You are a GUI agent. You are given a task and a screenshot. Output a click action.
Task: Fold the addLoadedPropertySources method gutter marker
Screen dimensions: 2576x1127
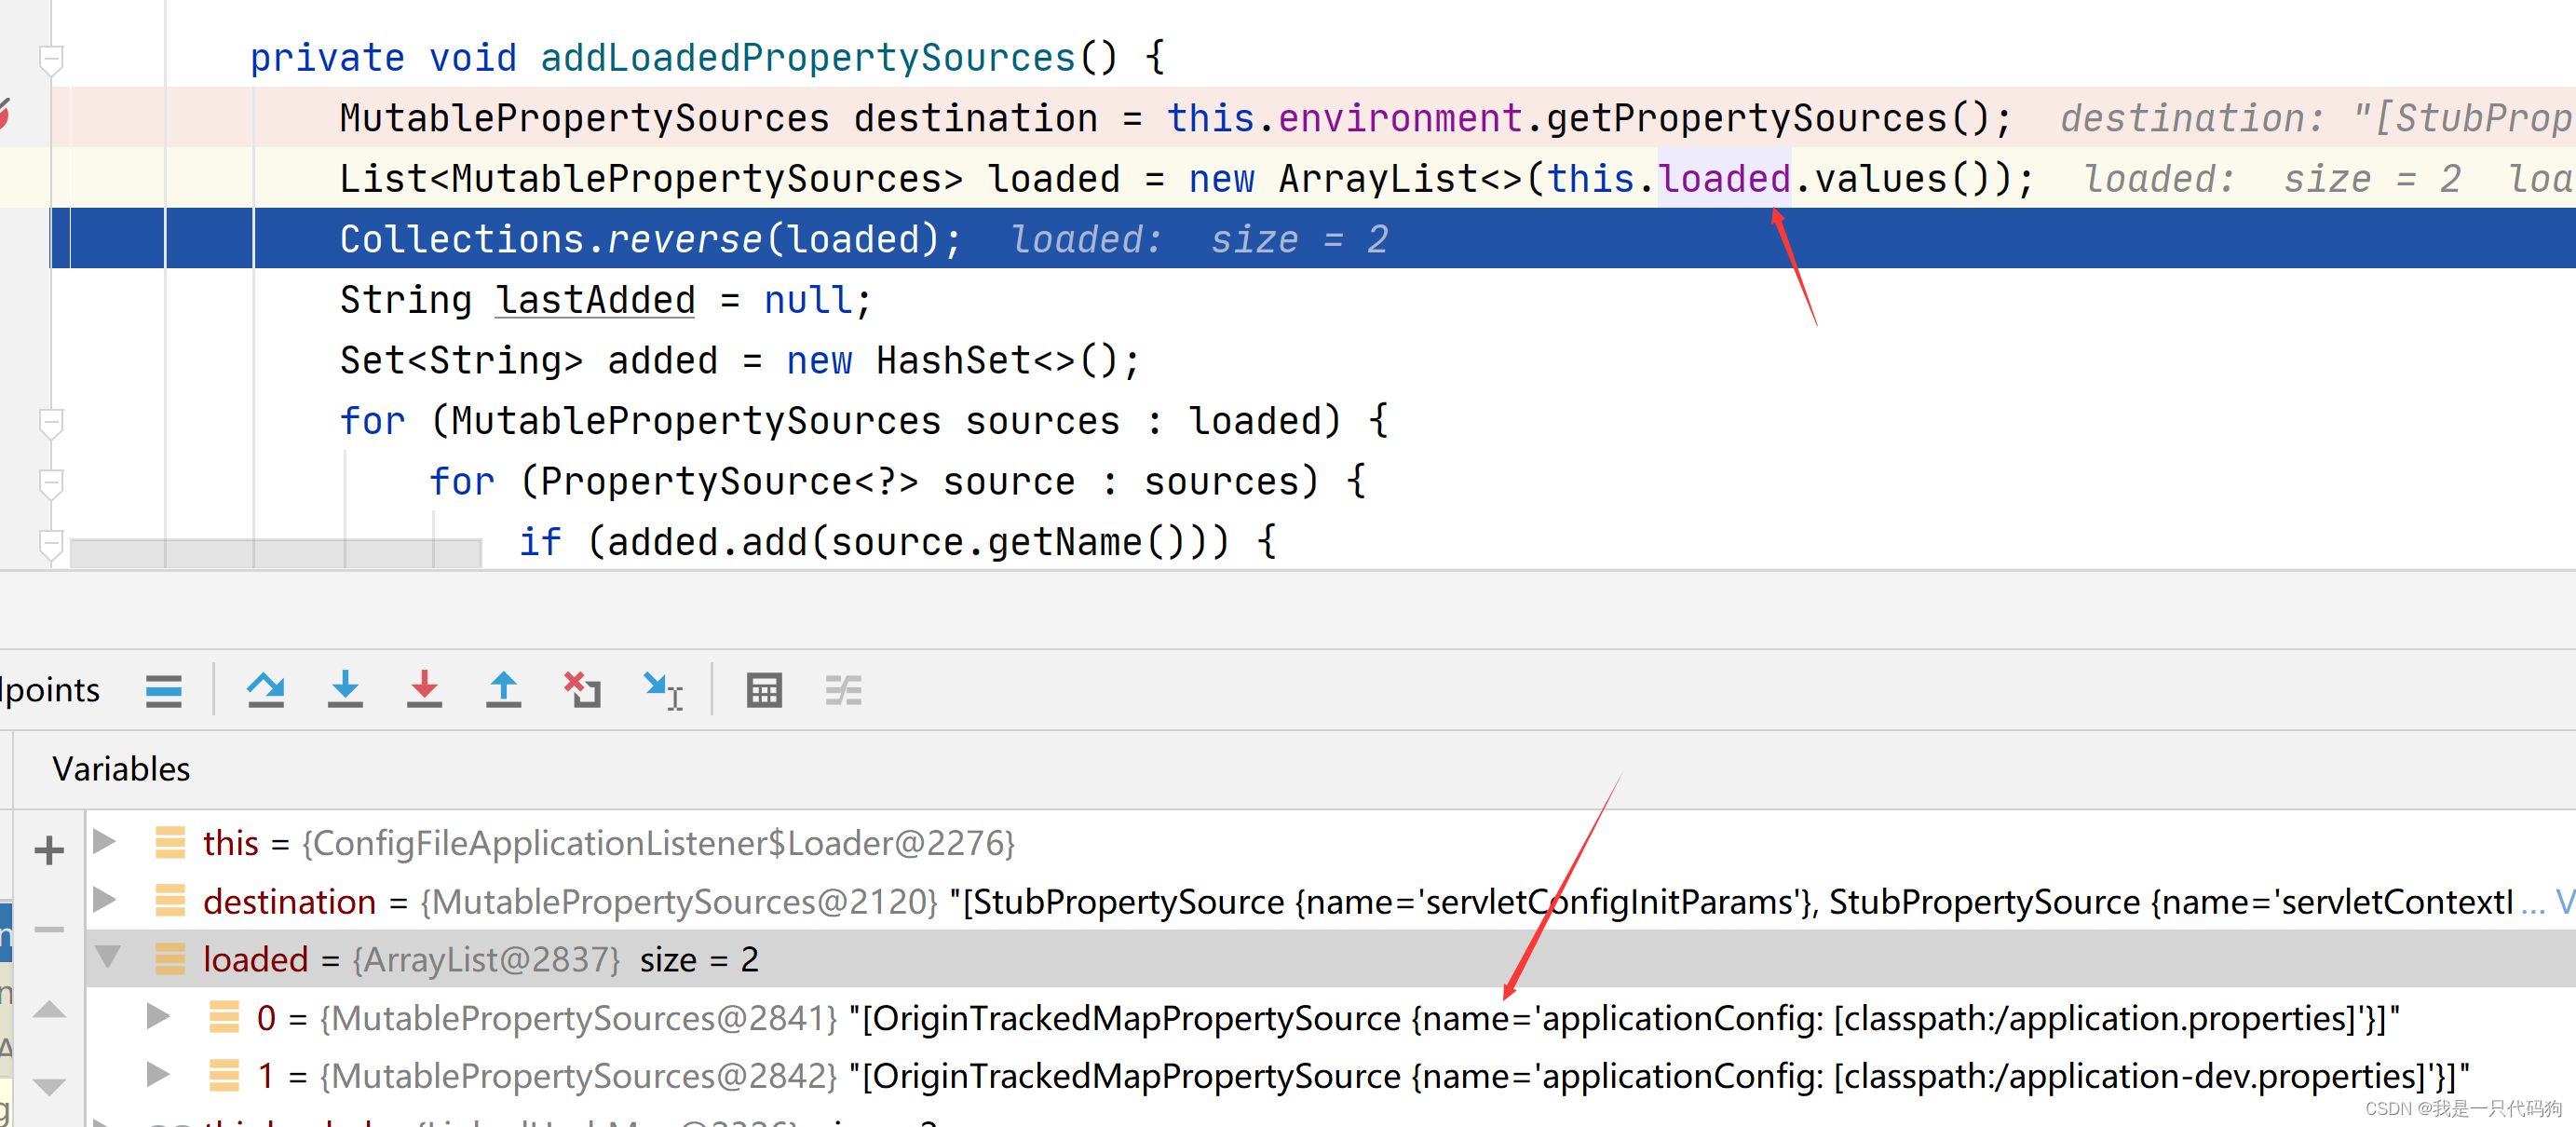51,59
